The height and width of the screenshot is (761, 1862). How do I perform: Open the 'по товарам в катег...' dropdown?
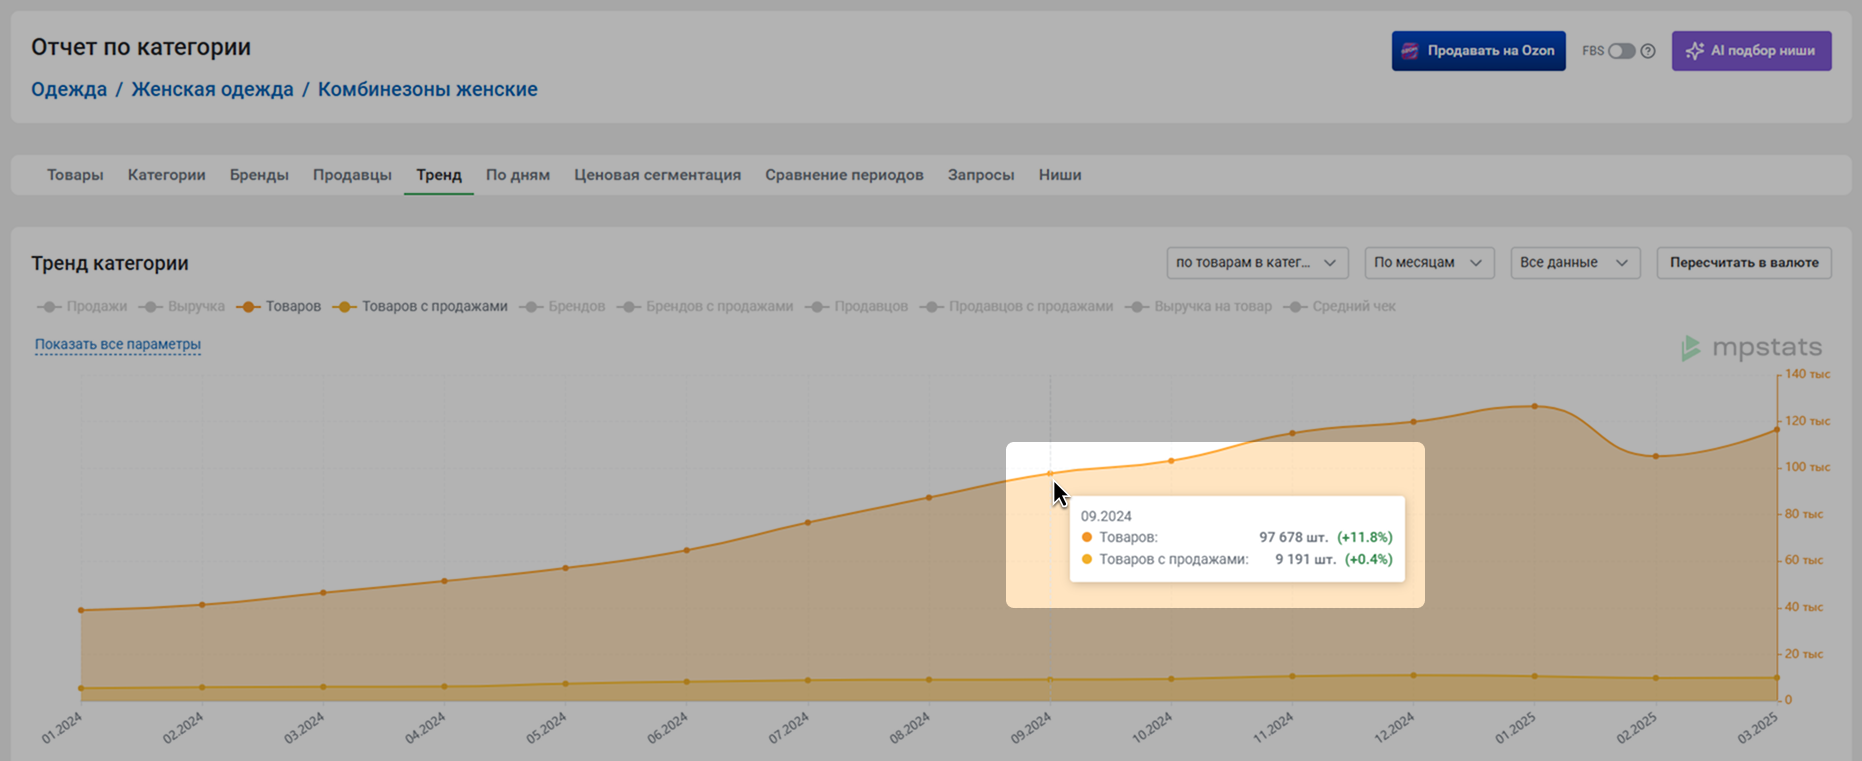point(1257,263)
